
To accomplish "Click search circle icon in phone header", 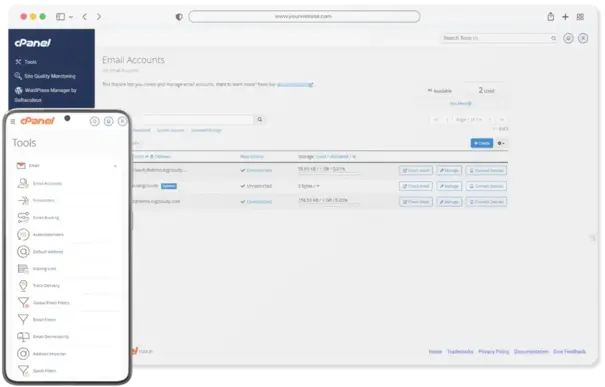I will pos(95,122).
